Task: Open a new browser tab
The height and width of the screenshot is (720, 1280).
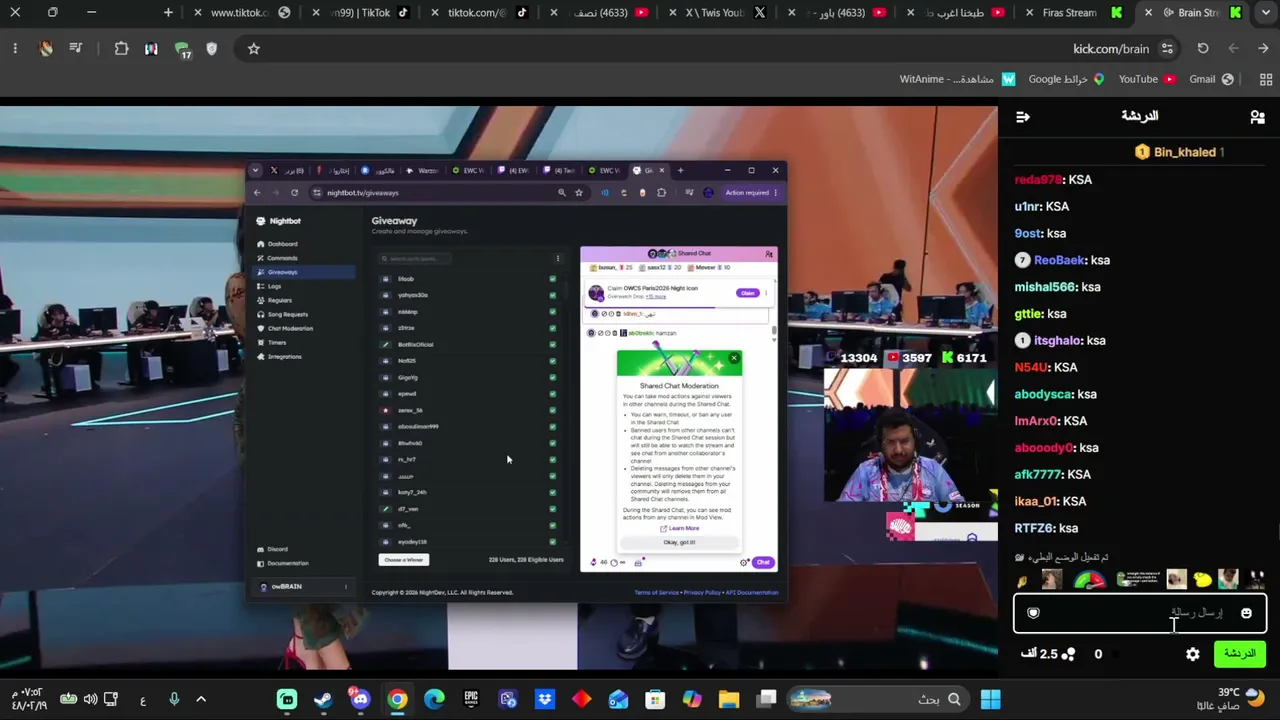Action: point(168,13)
